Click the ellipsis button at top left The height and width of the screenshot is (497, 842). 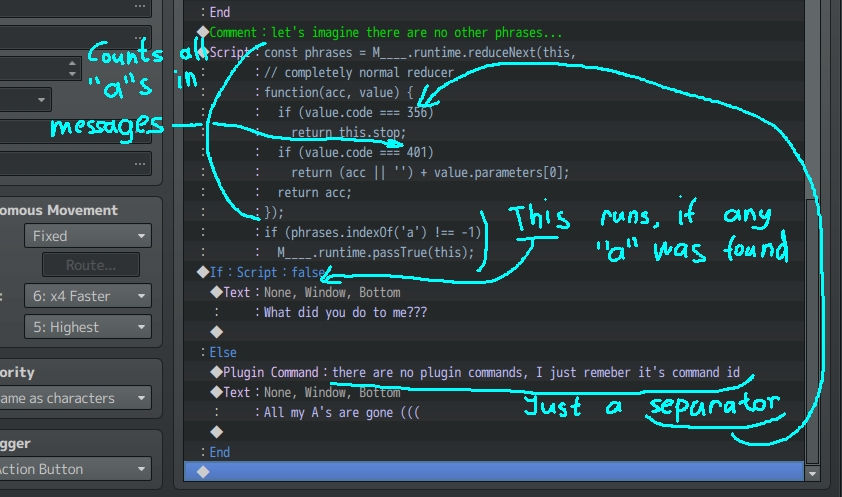(x=140, y=6)
